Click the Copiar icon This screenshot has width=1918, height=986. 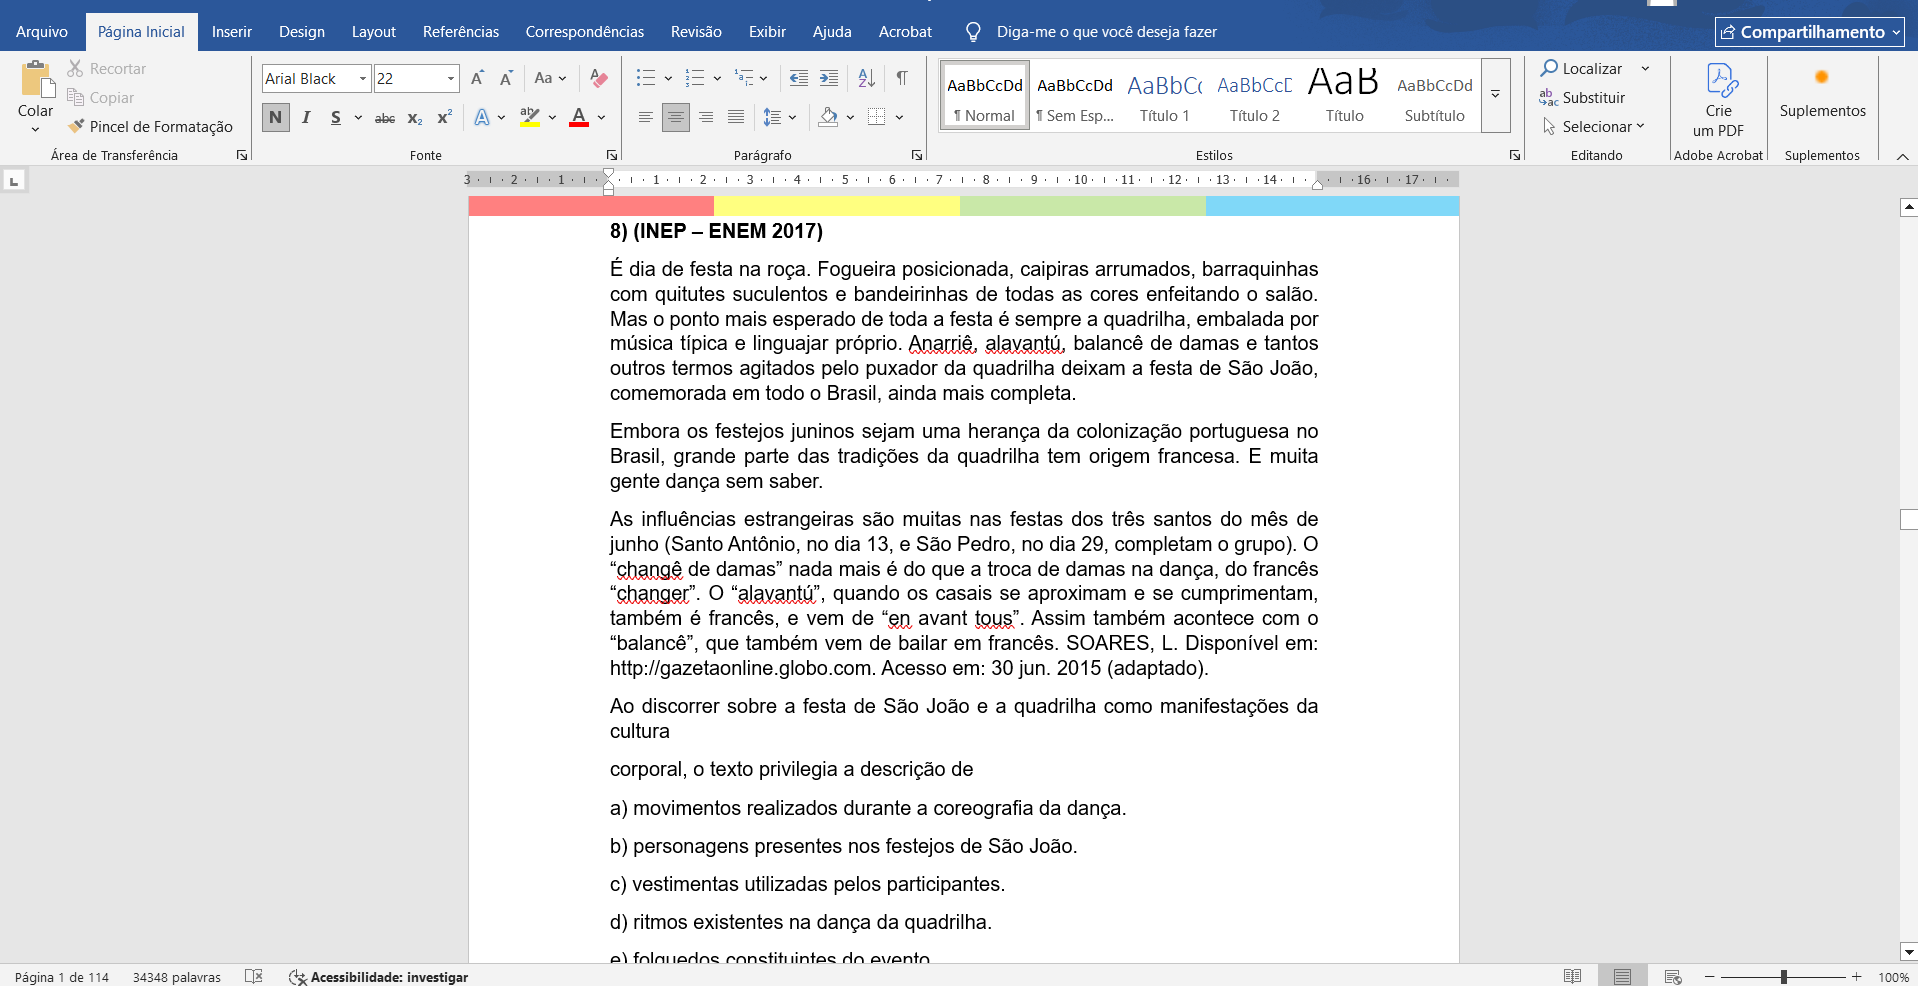click(x=75, y=97)
